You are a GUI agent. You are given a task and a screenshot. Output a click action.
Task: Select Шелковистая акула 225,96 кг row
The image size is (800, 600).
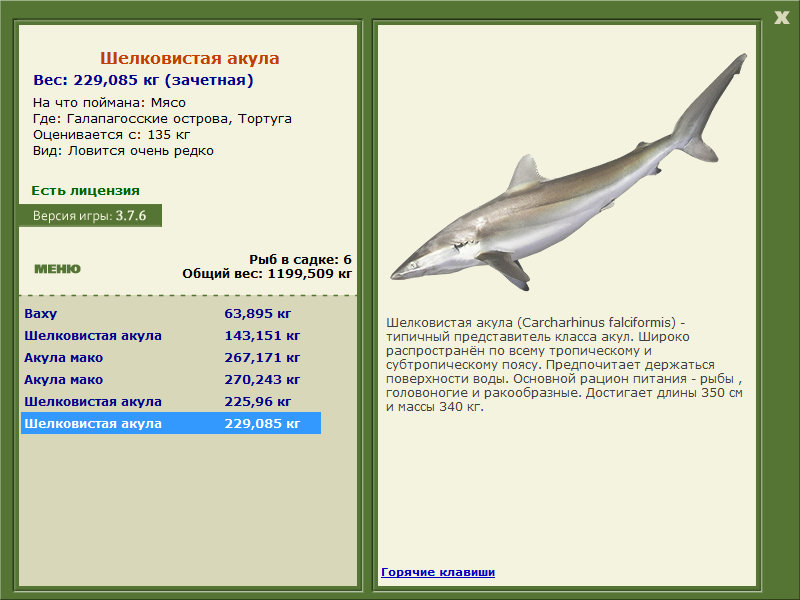171,401
